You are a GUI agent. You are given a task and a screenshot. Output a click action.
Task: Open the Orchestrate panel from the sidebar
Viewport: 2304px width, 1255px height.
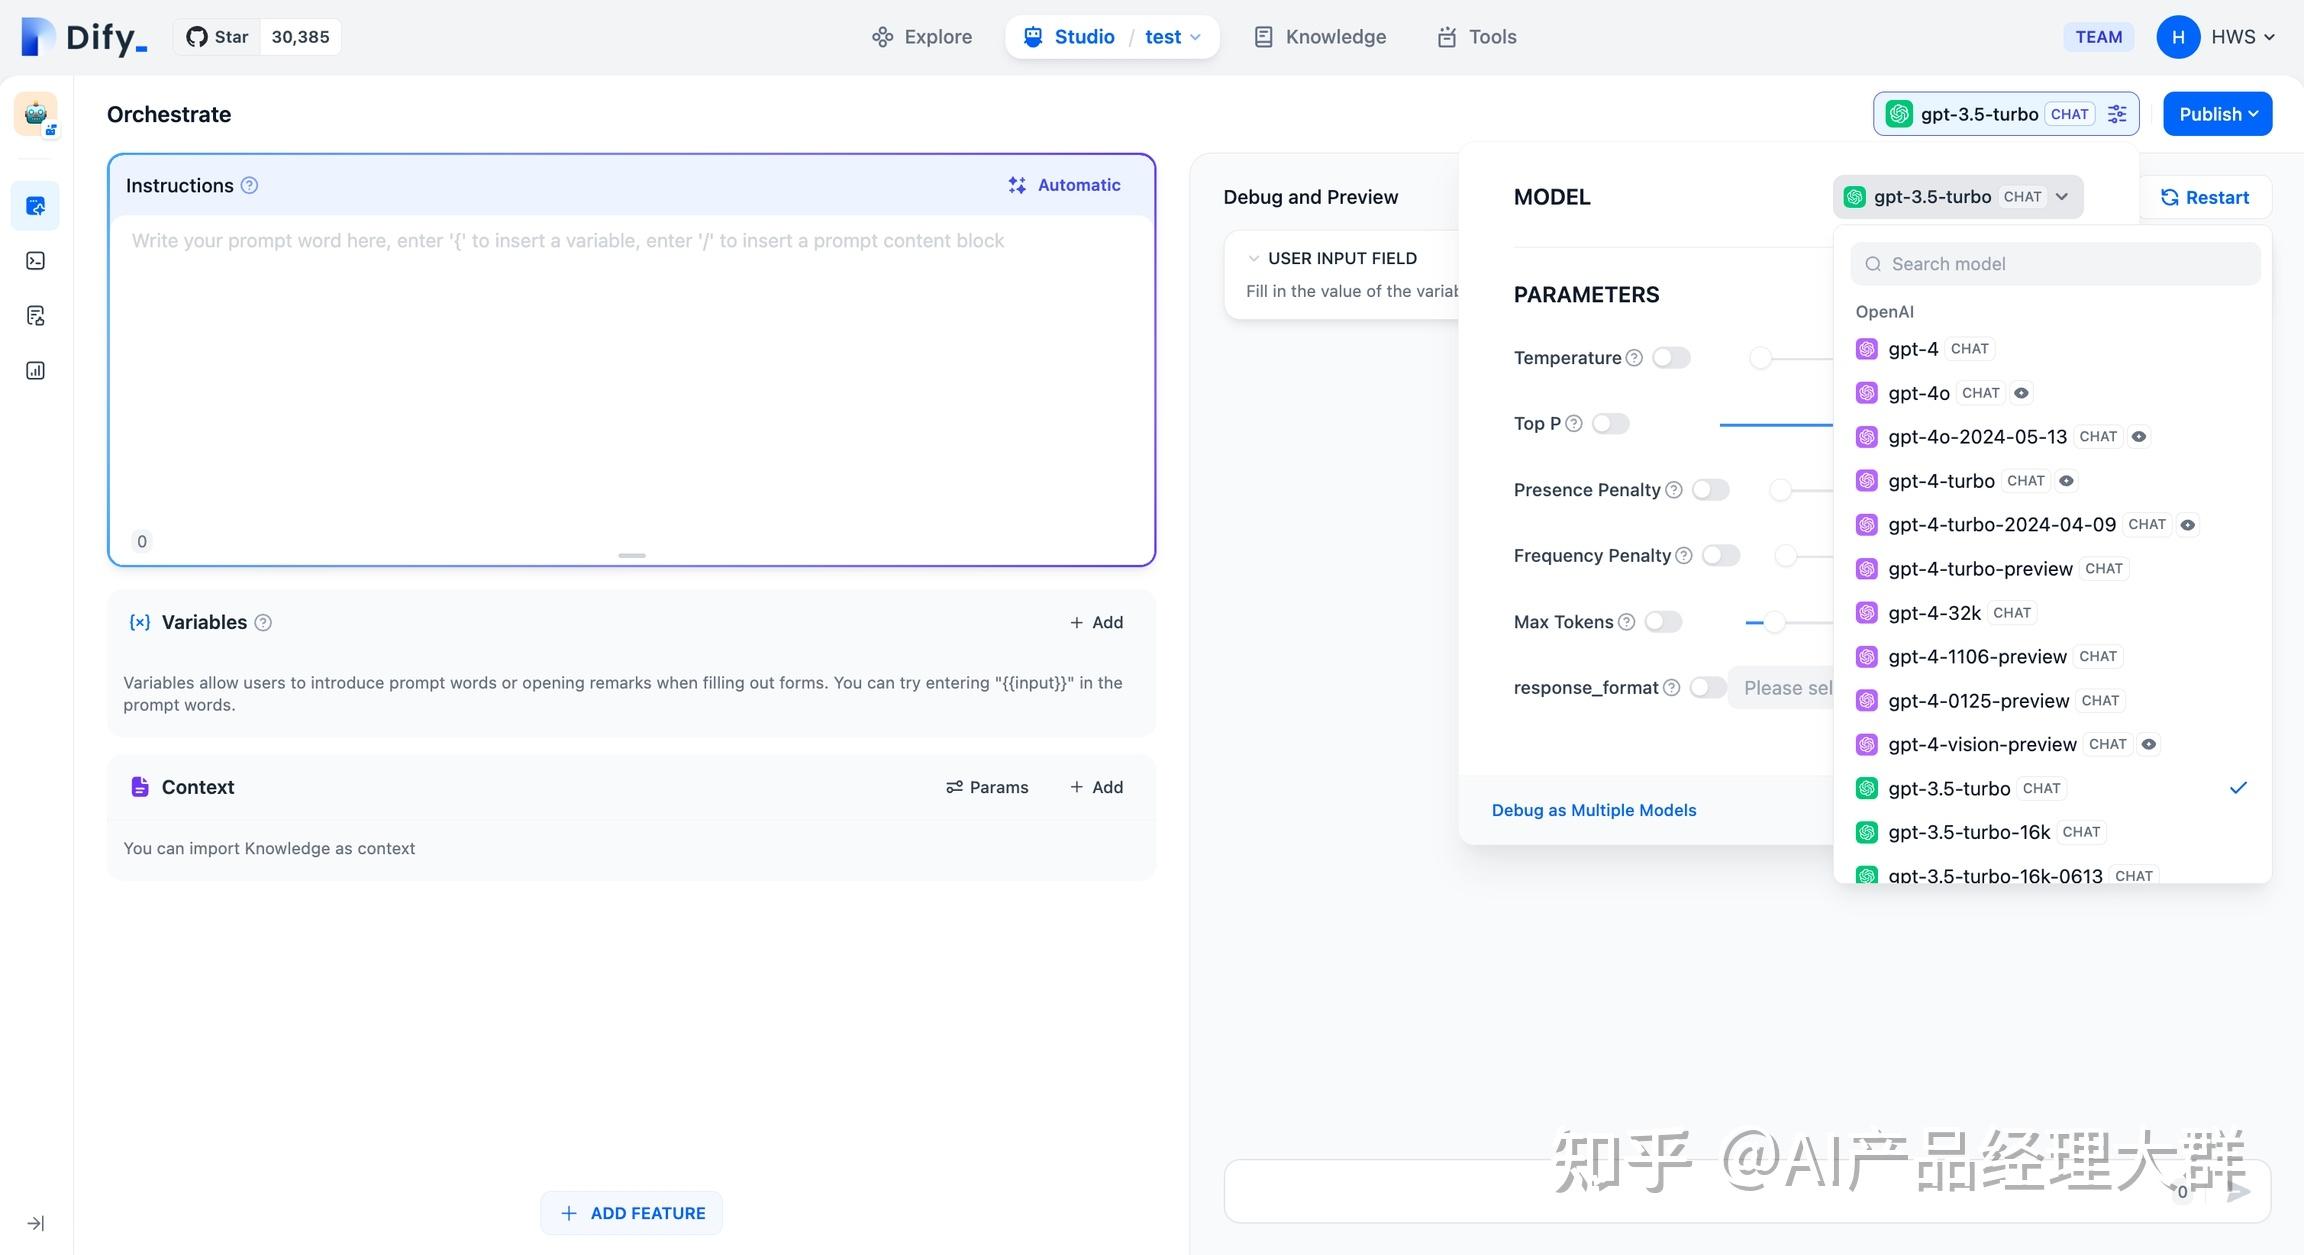[35, 205]
